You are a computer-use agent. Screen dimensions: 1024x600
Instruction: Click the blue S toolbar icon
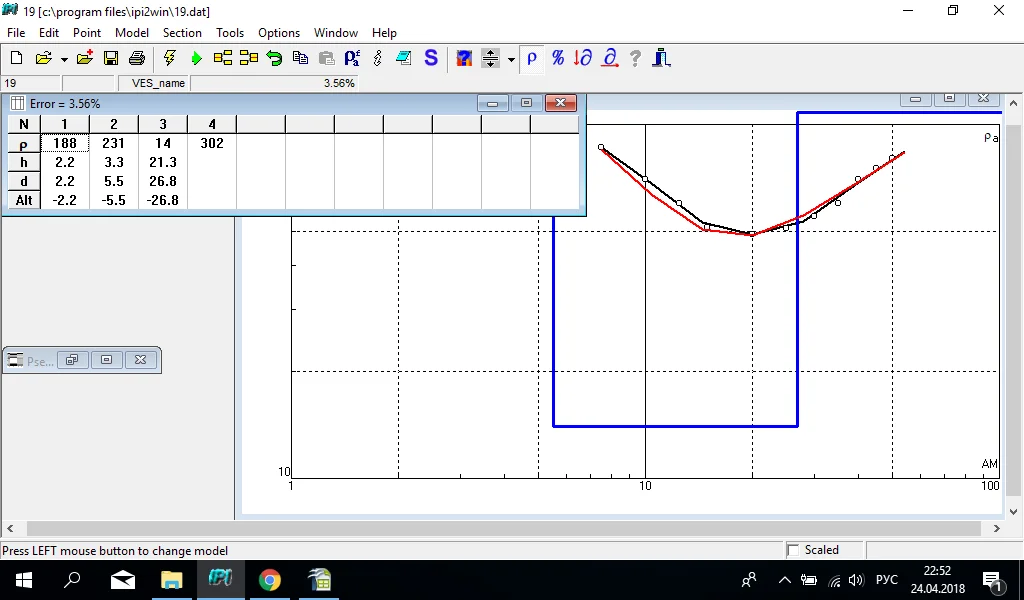point(431,59)
